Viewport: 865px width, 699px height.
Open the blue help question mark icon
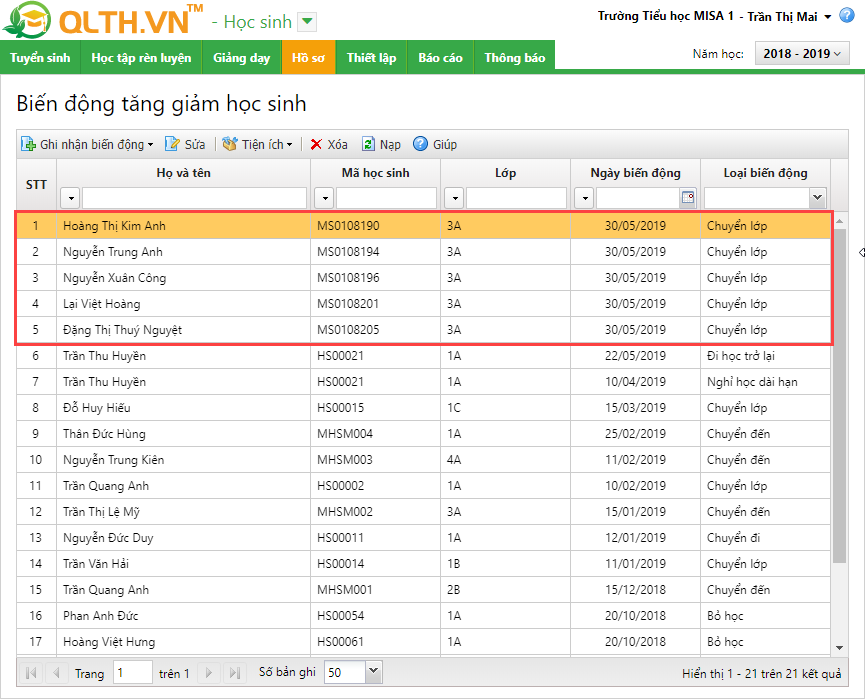pyautogui.click(x=847, y=15)
